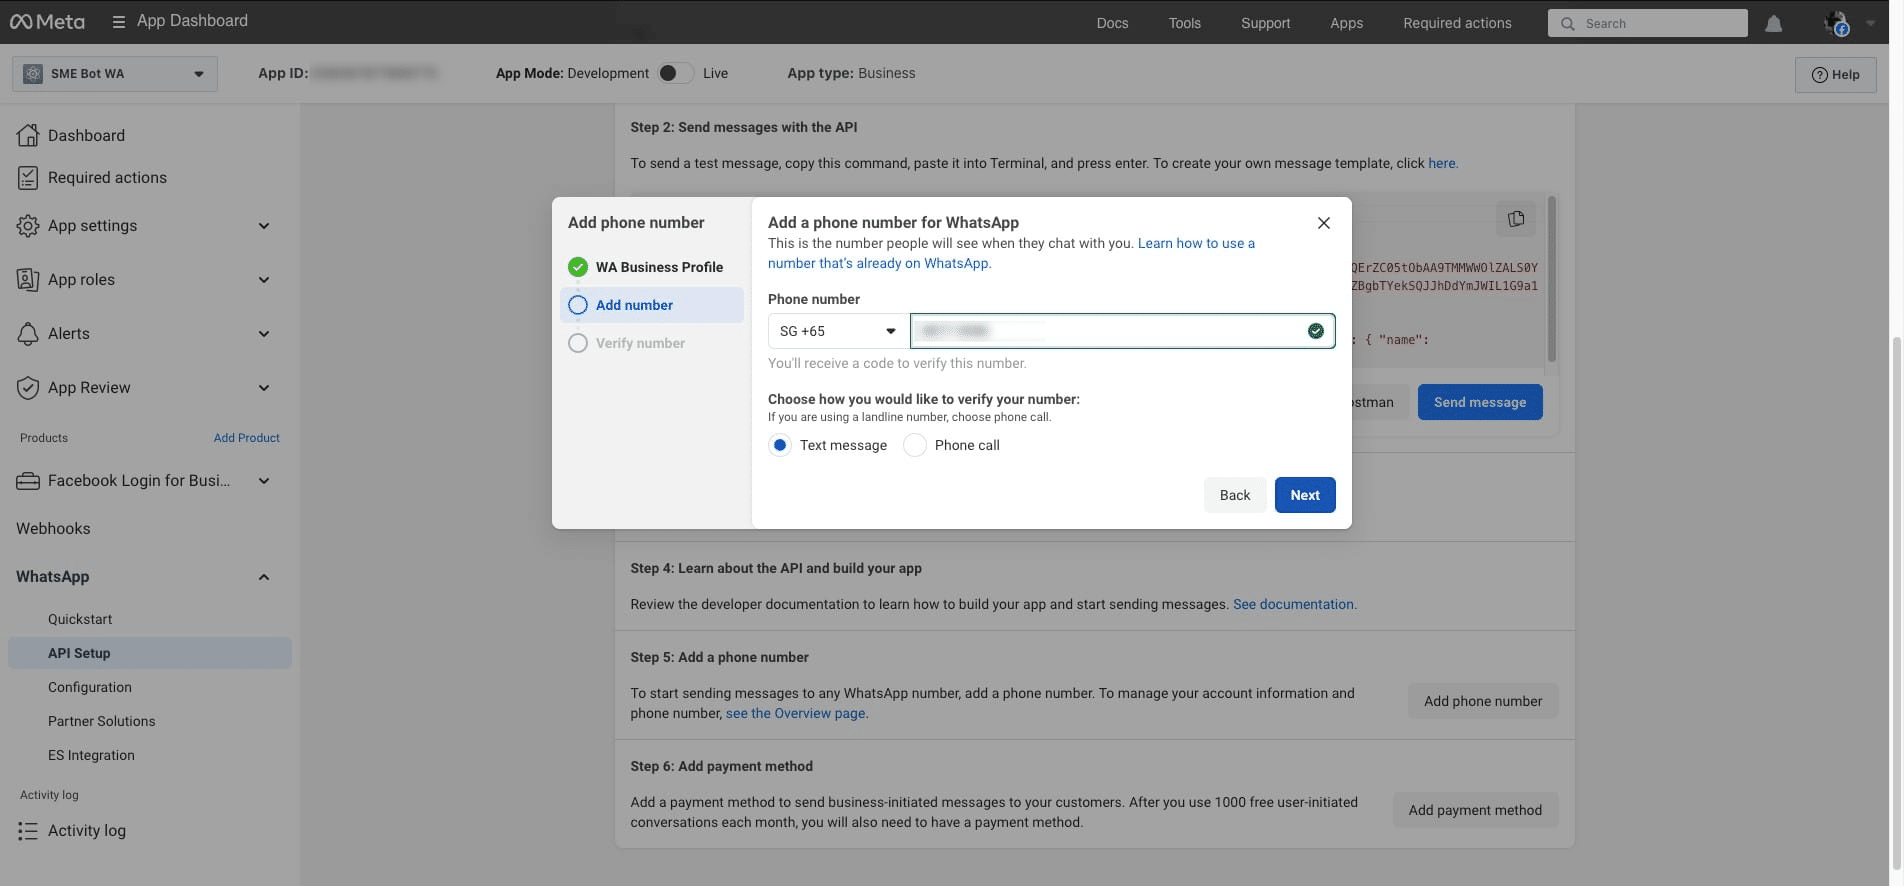Screen dimensions: 1904x886
Task: Click the Next button
Action: [1305, 495]
